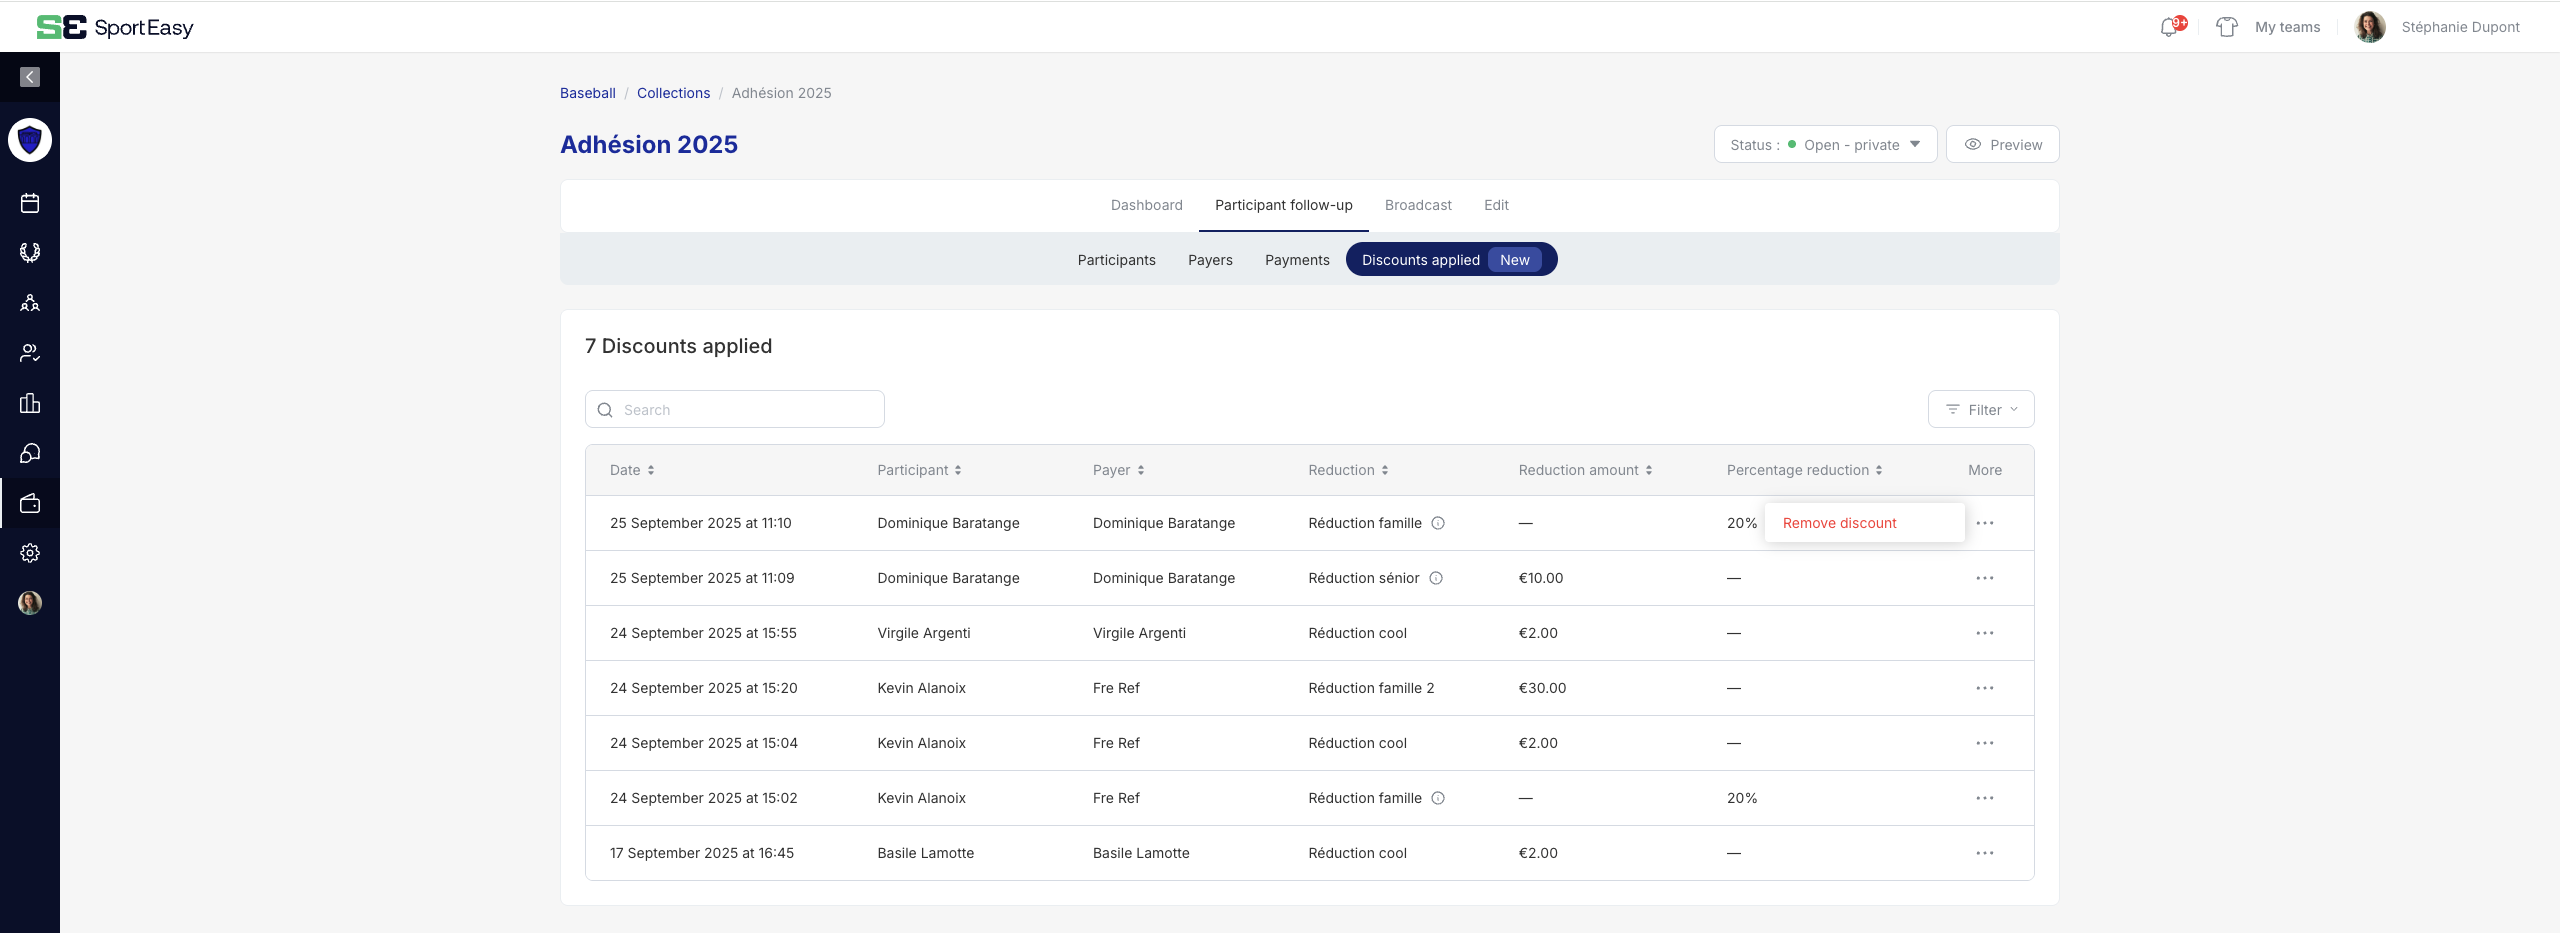Go to Collections breadcrumb link
Viewport: 2560px width, 933px height.
pyautogui.click(x=673, y=93)
